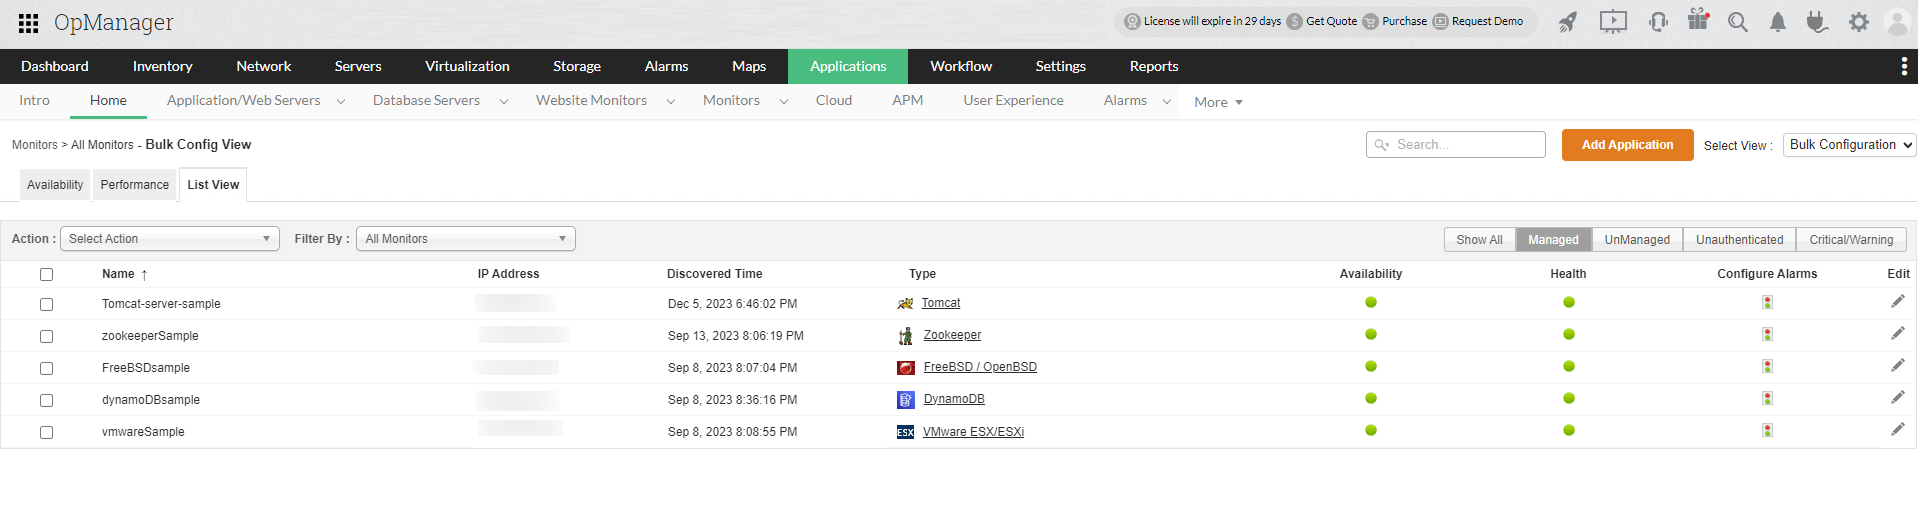Viewport: 1918px width, 517px height.
Task: Open the gear settings icon in header
Action: point(1858,22)
